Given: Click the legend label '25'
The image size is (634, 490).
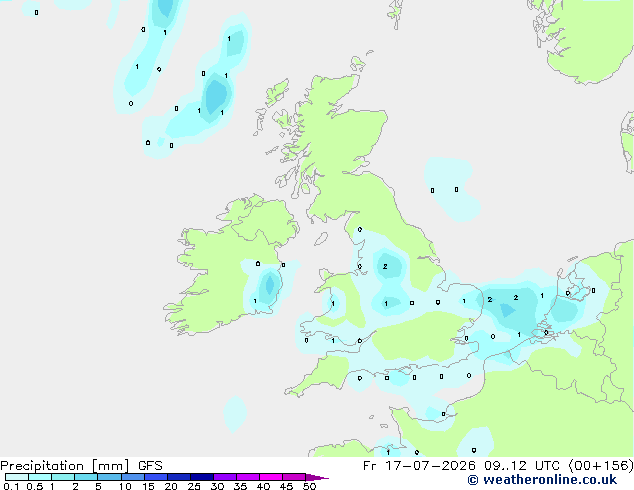Looking at the screenshot, I should pyautogui.click(x=194, y=486).
